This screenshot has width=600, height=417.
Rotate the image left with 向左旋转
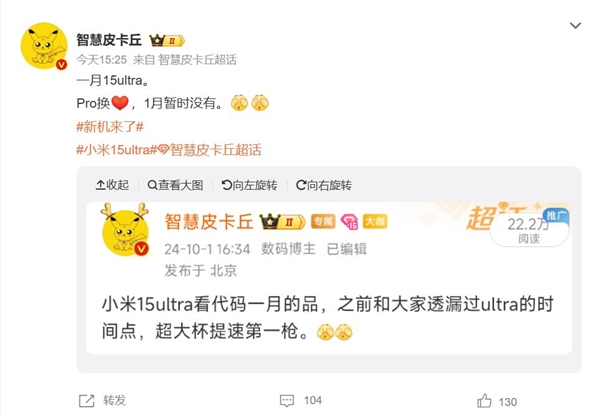click(x=249, y=185)
